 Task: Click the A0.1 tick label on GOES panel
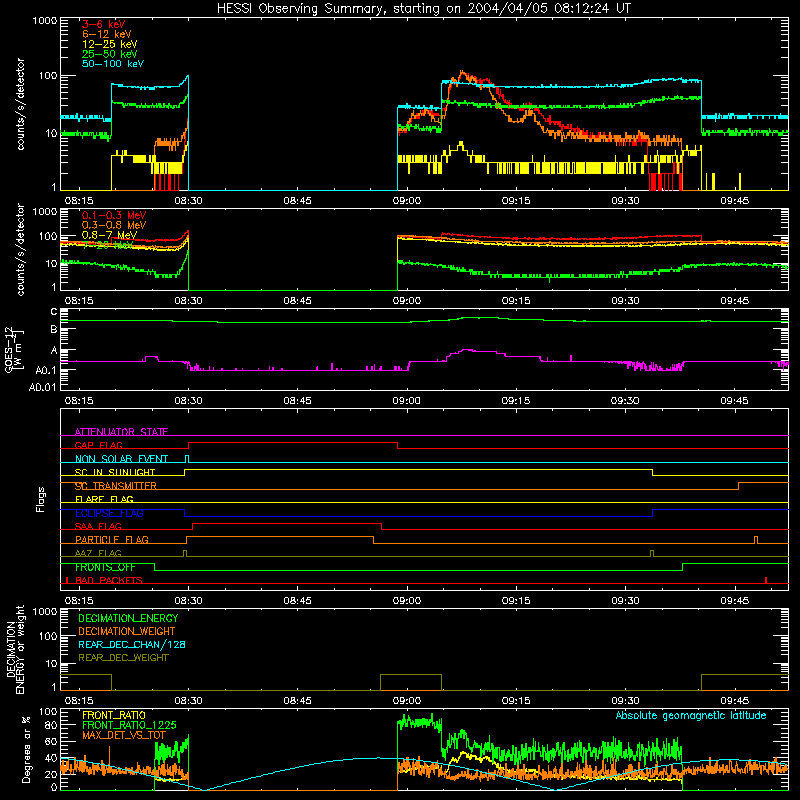[x=46, y=370]
